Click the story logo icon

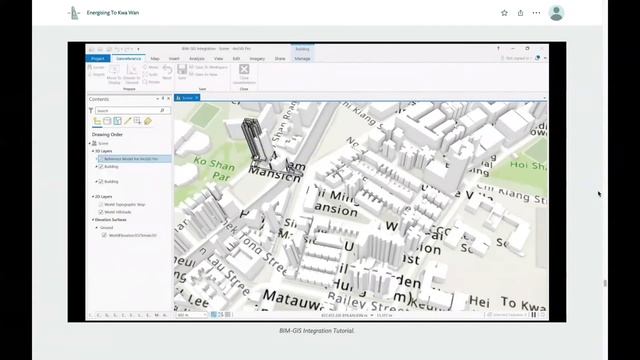pos(74,13)
